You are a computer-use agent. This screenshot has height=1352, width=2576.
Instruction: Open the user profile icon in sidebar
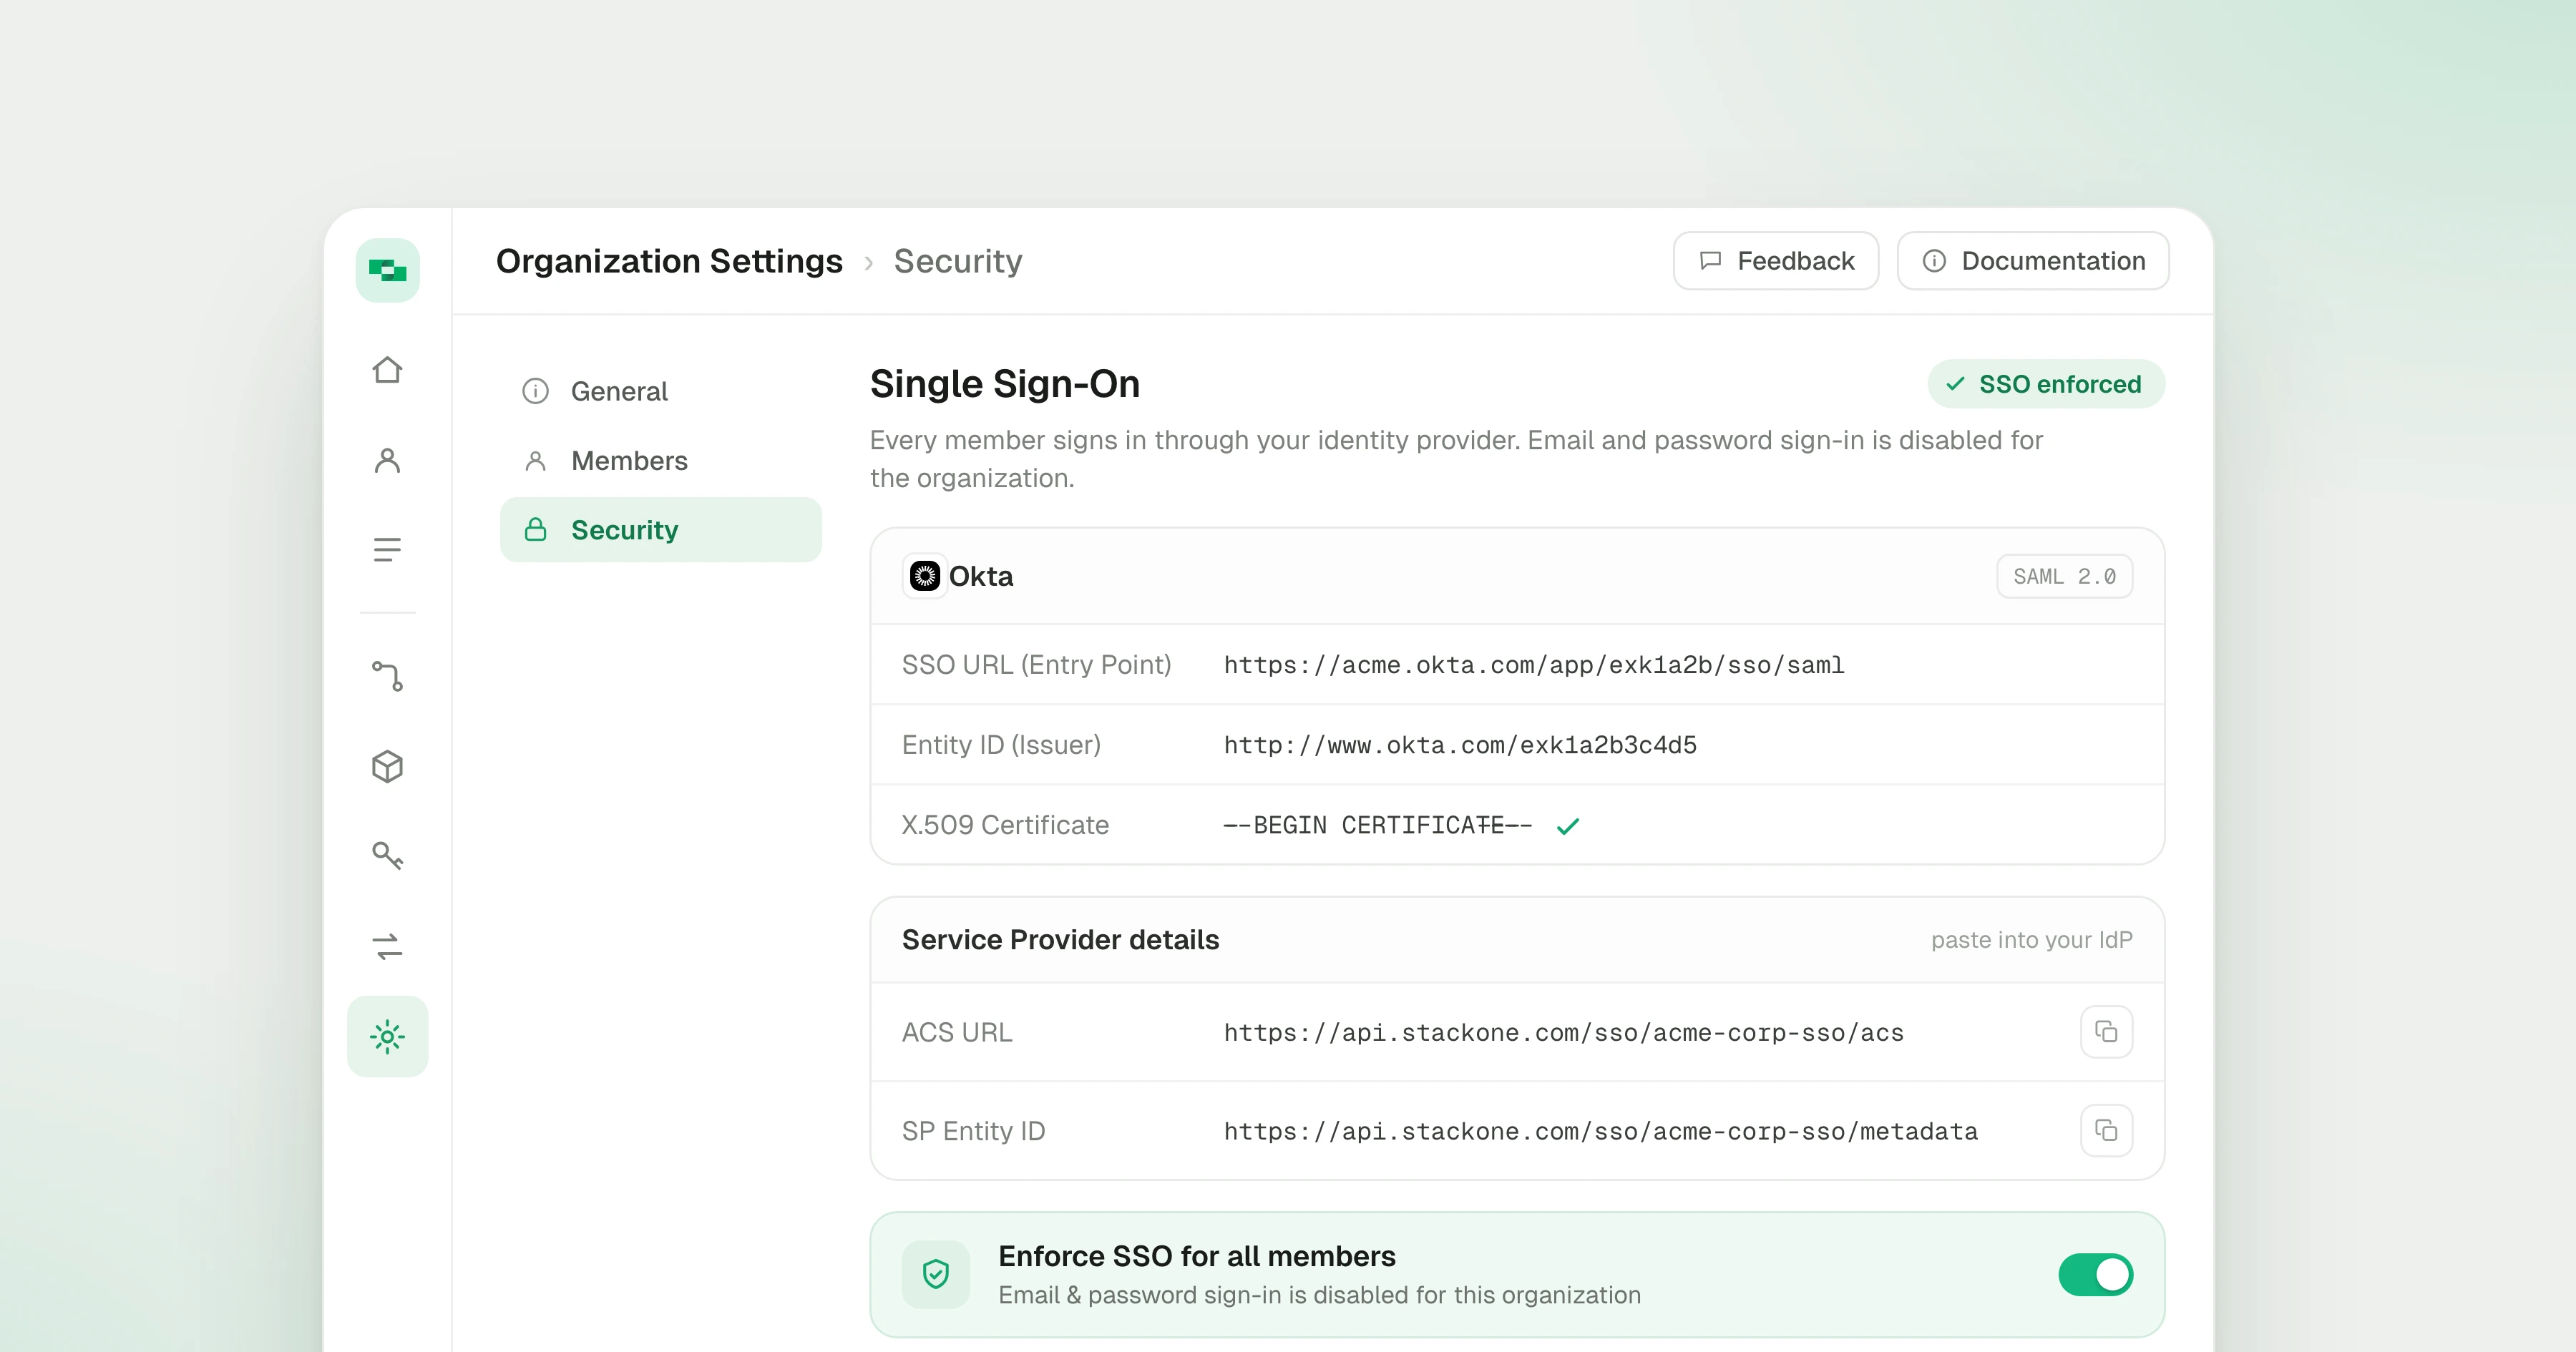click(x=388, y=460)
